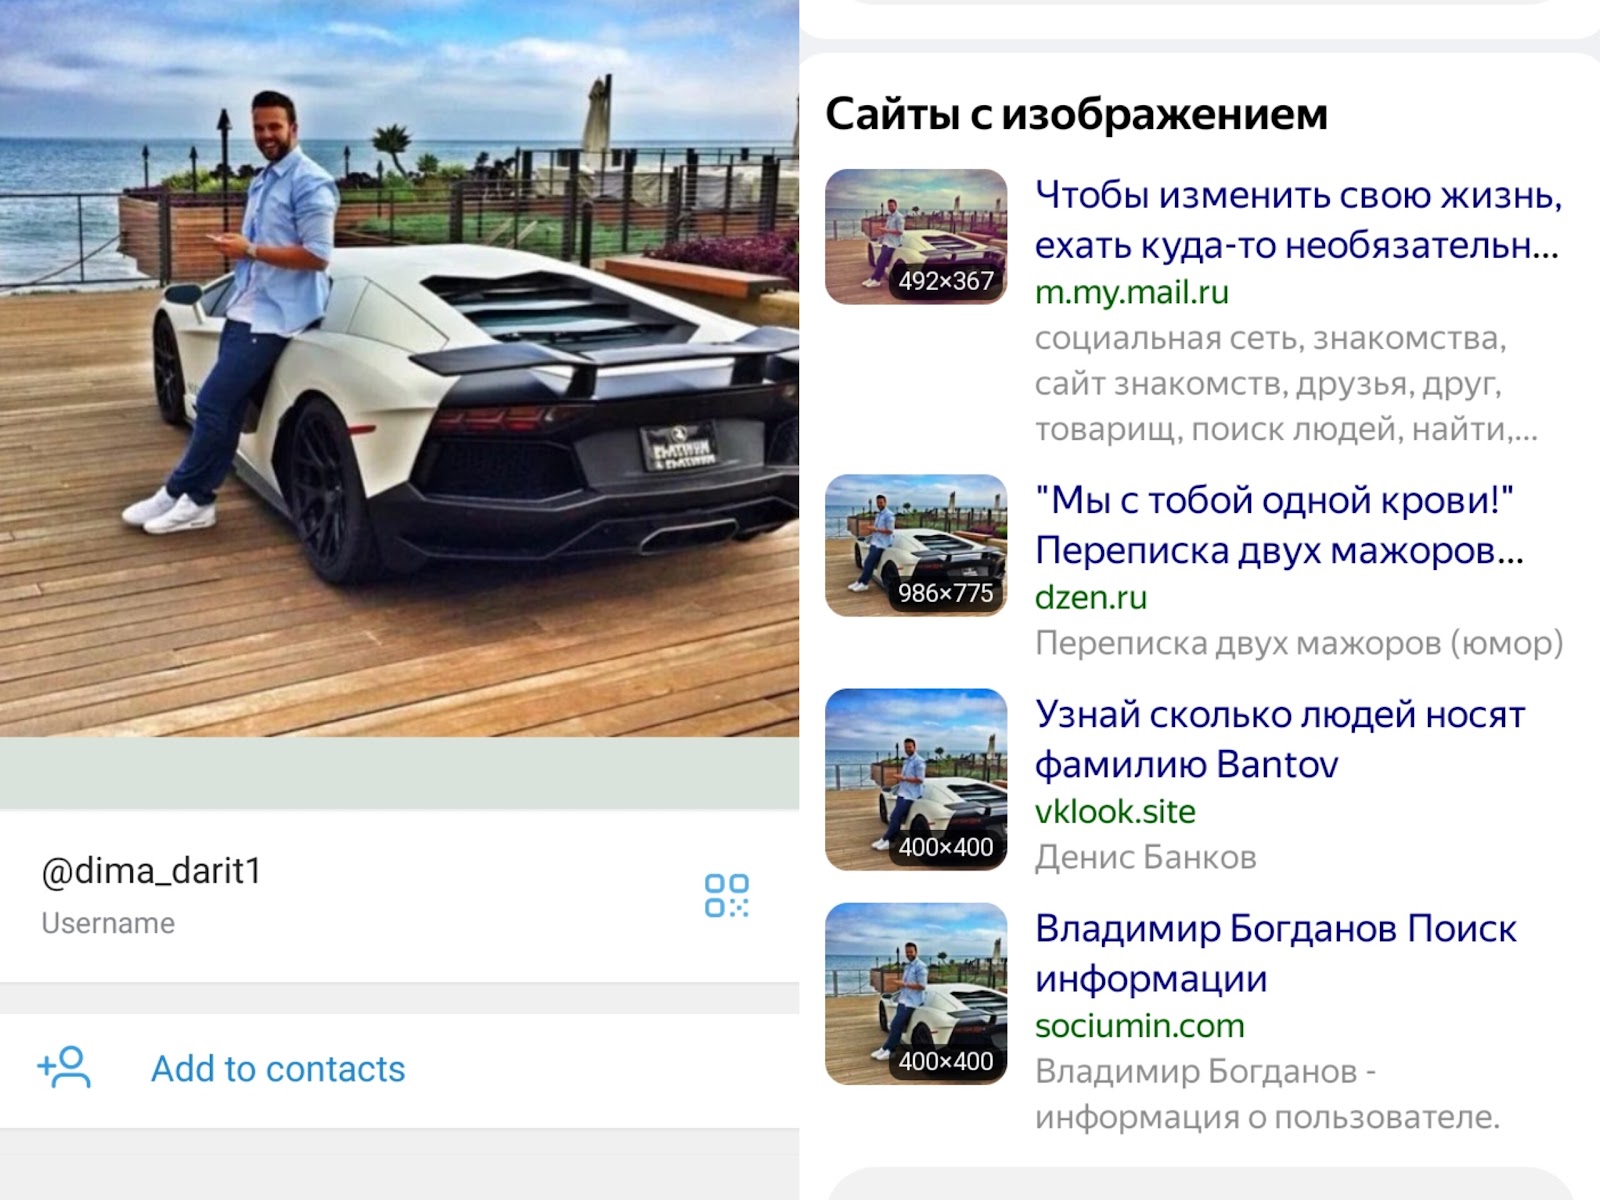Open the 986×775 image thumbnail
The height and width of the screenshot is (1200, 1600).
pyautogui.click(x=916, y=545)
